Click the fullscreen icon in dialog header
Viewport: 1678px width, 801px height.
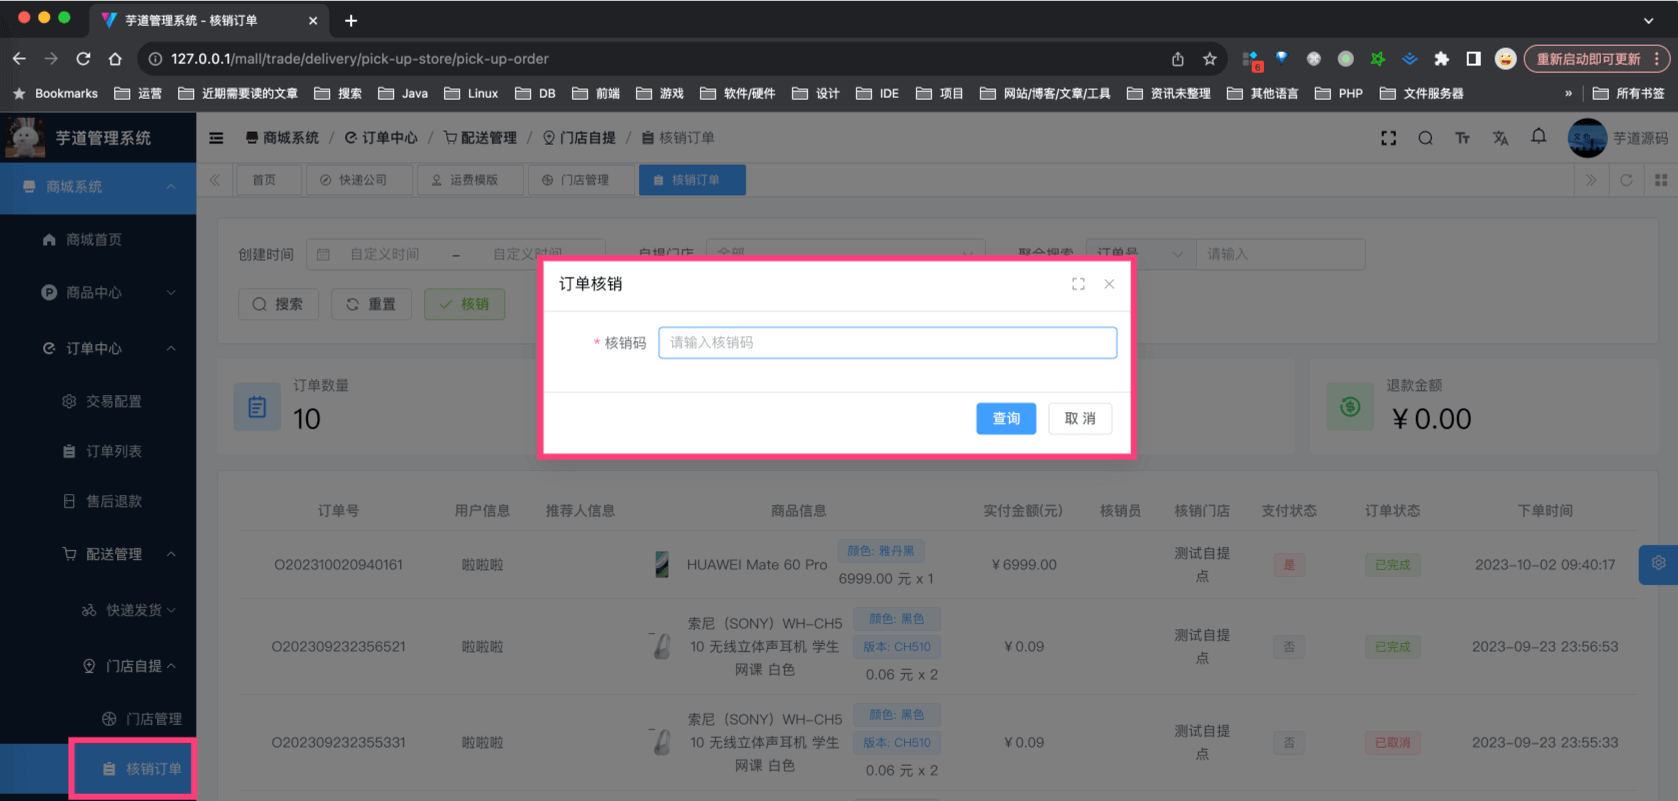pyautogui.click(x=1078, y=284)
